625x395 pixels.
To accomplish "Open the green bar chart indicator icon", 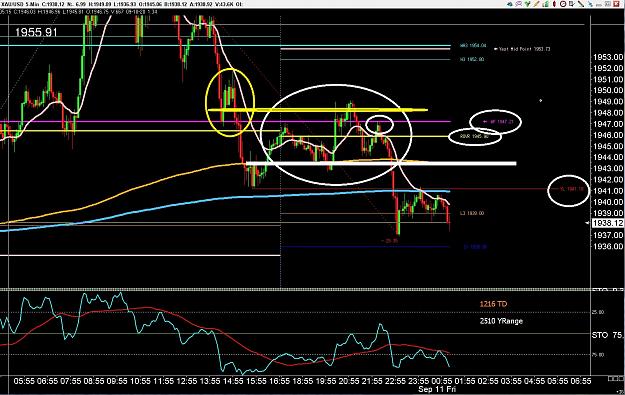I will [545, 4].
